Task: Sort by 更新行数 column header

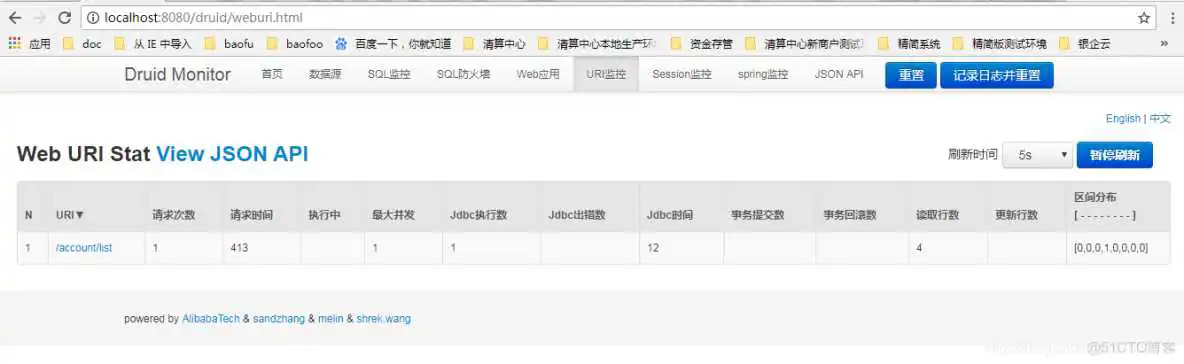Action: (1016, 215)
